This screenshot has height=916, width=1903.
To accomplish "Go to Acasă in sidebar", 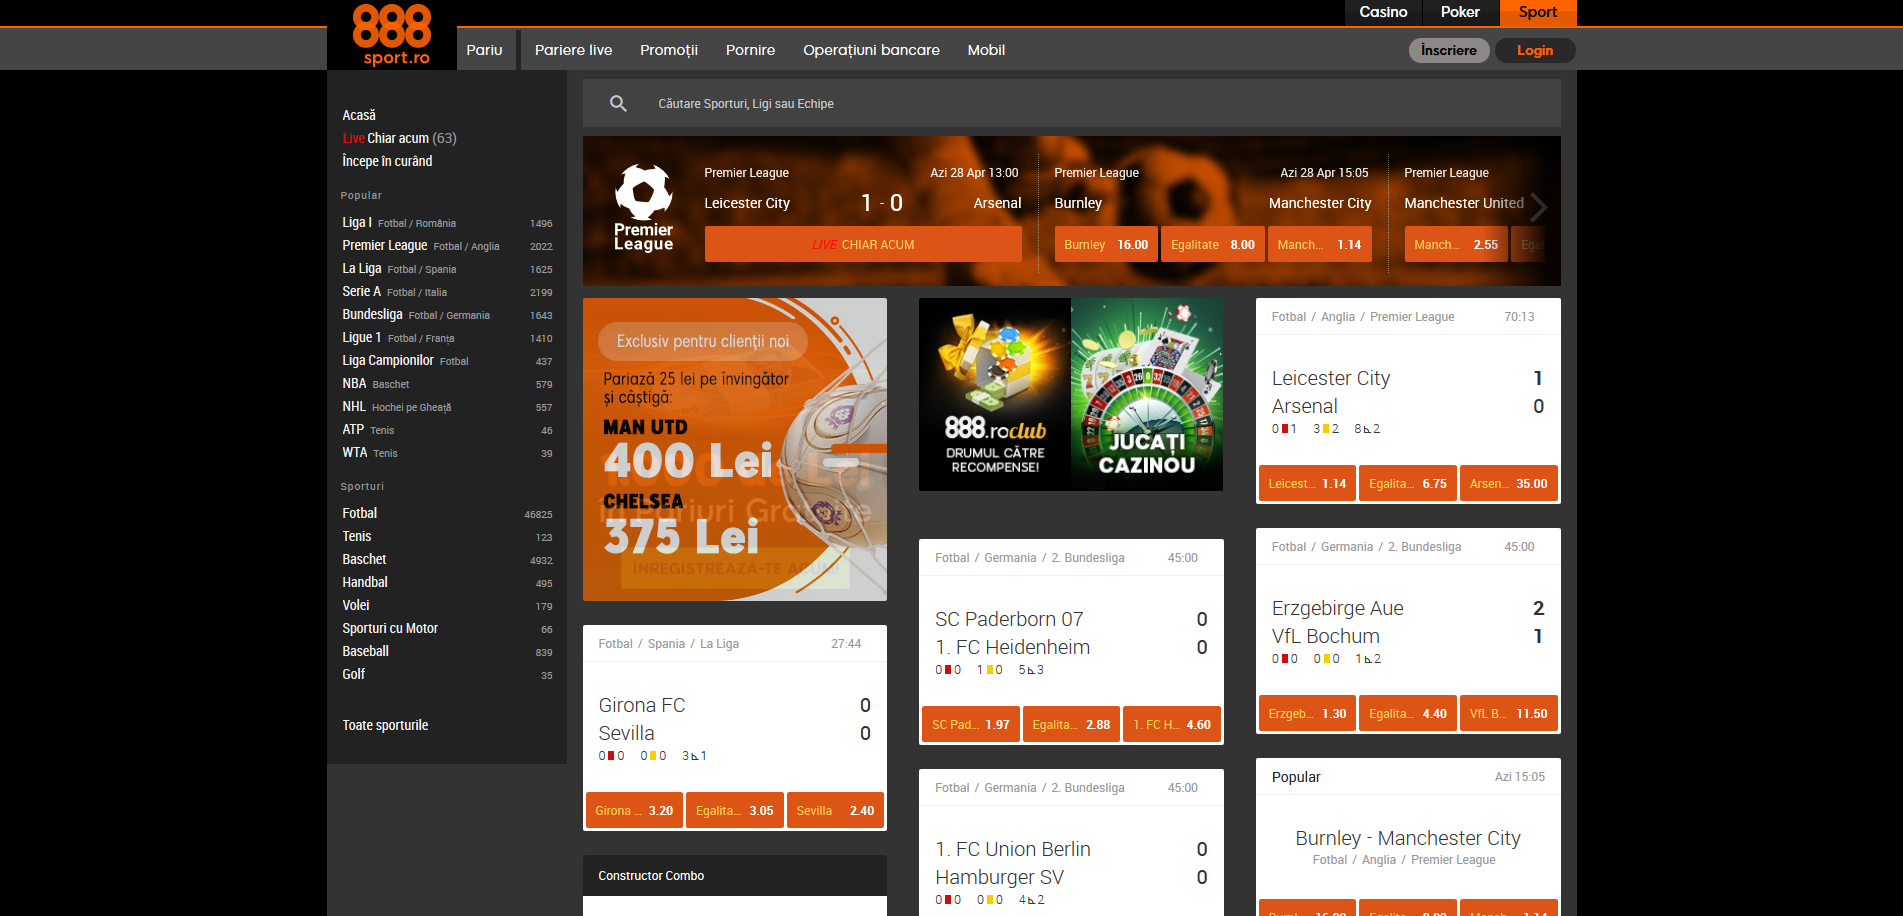I will 359,115.
